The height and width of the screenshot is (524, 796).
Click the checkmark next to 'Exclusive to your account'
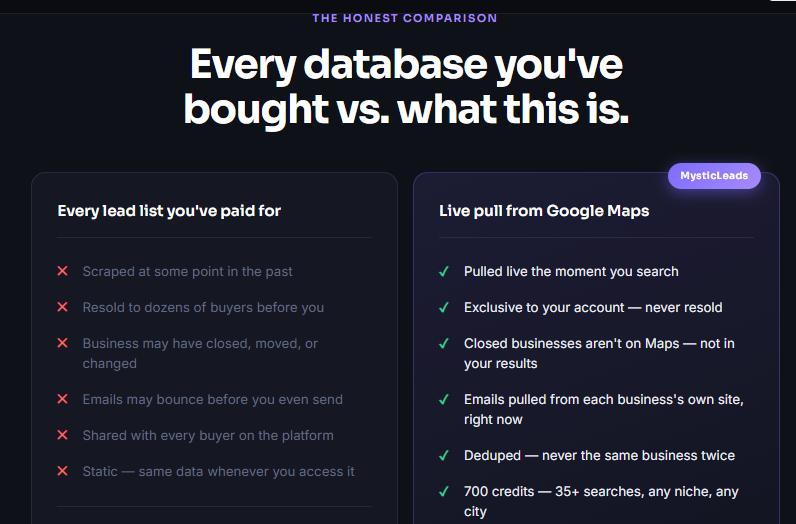[444, 308]
